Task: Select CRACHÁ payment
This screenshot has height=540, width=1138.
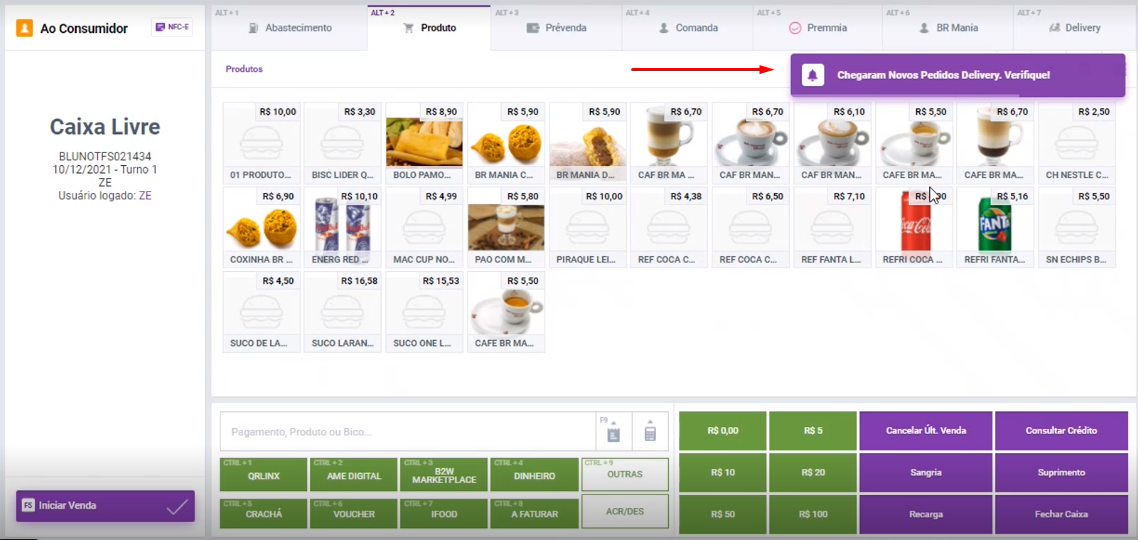Action: tap(263, 513)
